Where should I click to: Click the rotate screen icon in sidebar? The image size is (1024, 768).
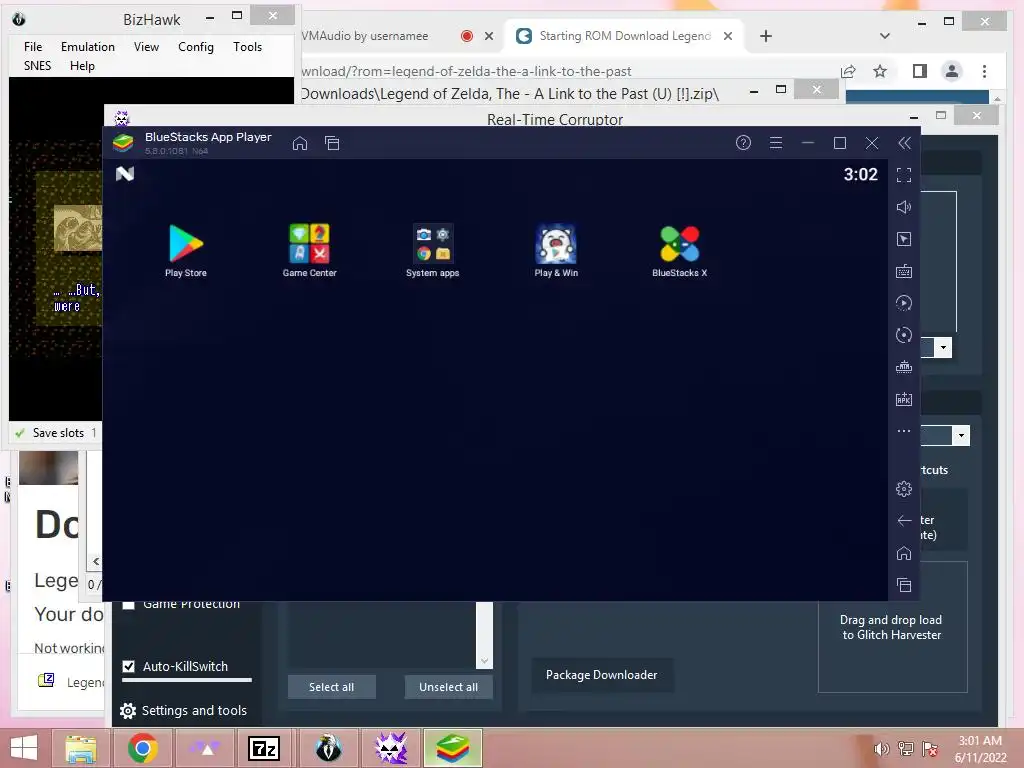pyautogui.click(x=904, y=335)
